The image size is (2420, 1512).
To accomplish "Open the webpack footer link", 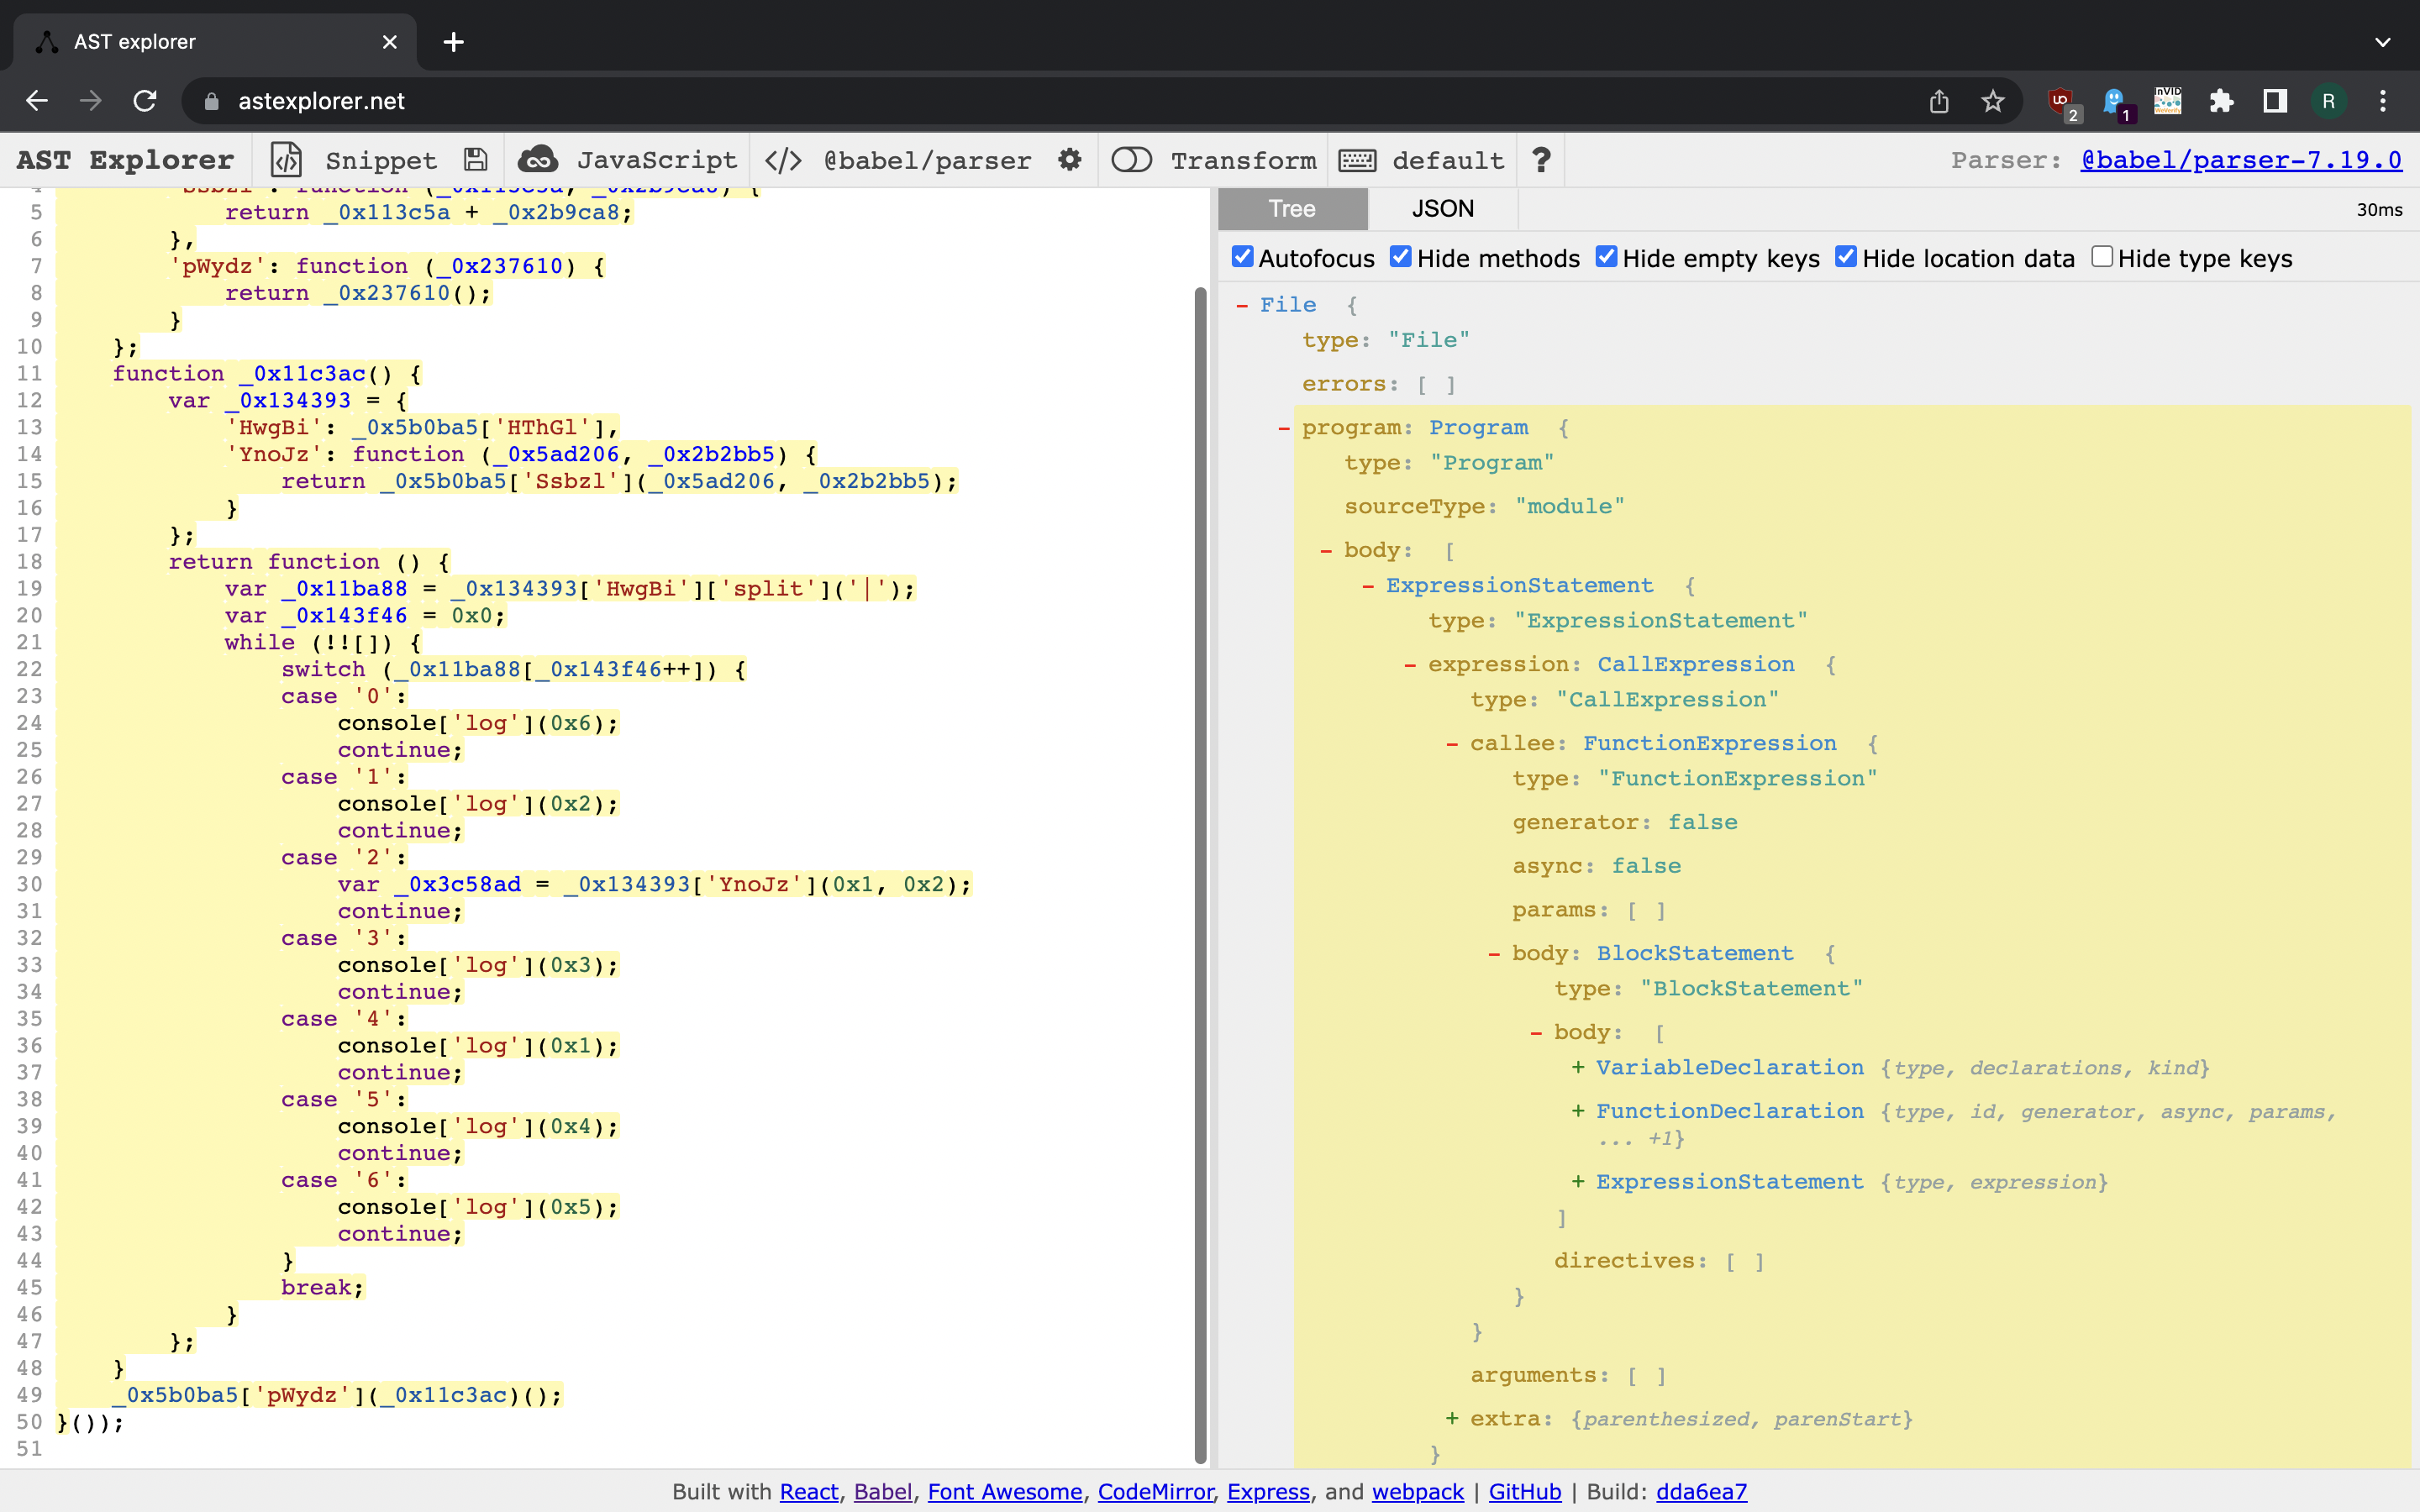I will (1418, 1491).
